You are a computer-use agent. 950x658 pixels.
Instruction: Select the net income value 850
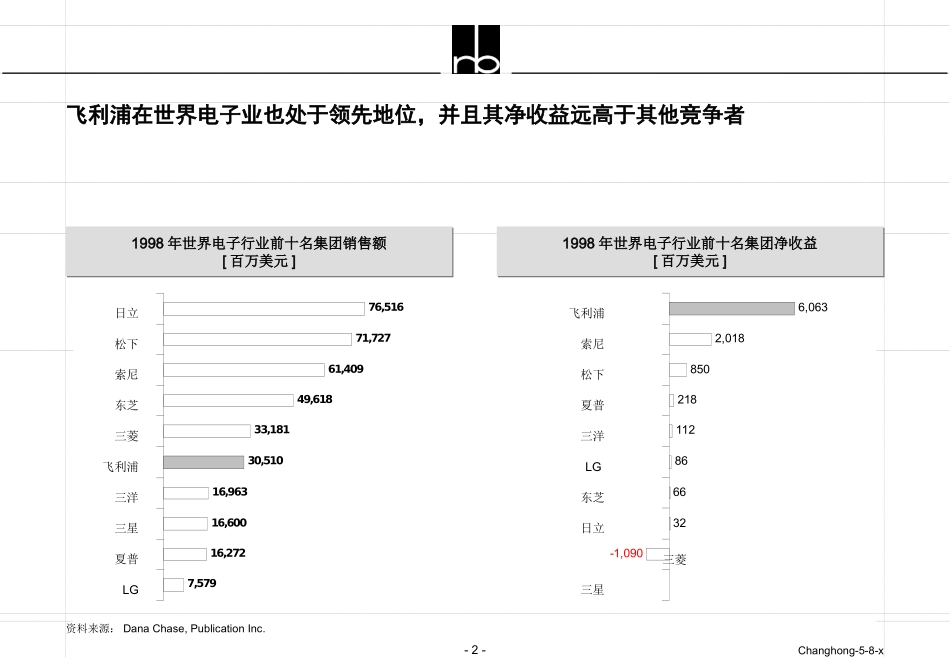[700, 369]
